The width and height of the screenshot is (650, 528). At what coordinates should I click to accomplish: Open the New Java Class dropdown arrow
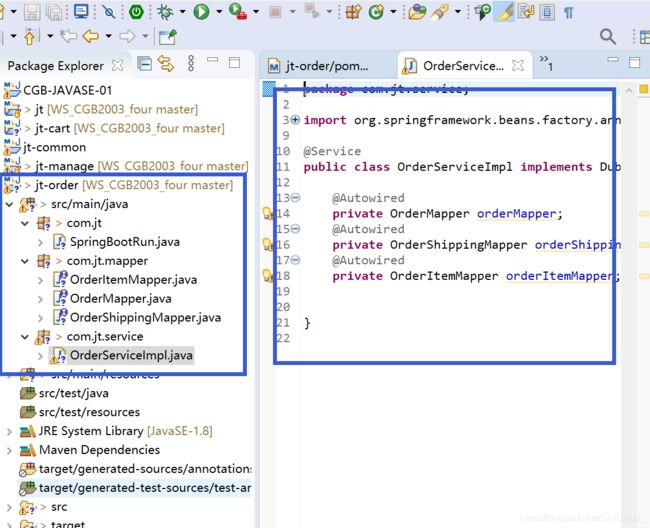coord(393,12)
